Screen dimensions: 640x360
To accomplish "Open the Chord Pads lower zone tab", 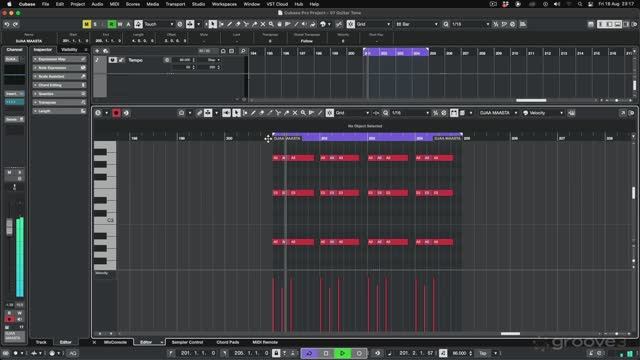I will [228, 342].
